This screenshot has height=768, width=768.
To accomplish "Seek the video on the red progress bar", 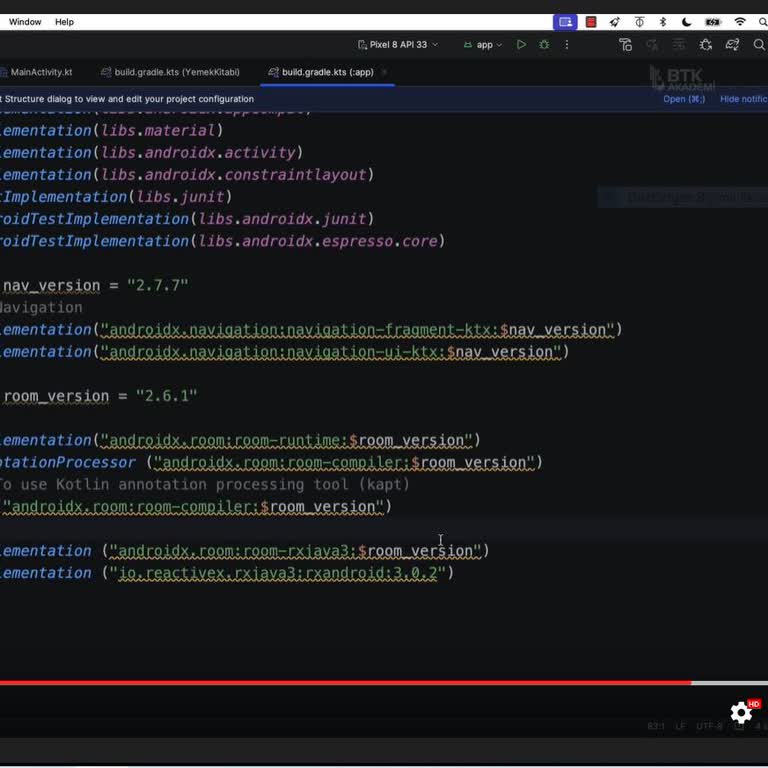I will [x=345, y=682].
